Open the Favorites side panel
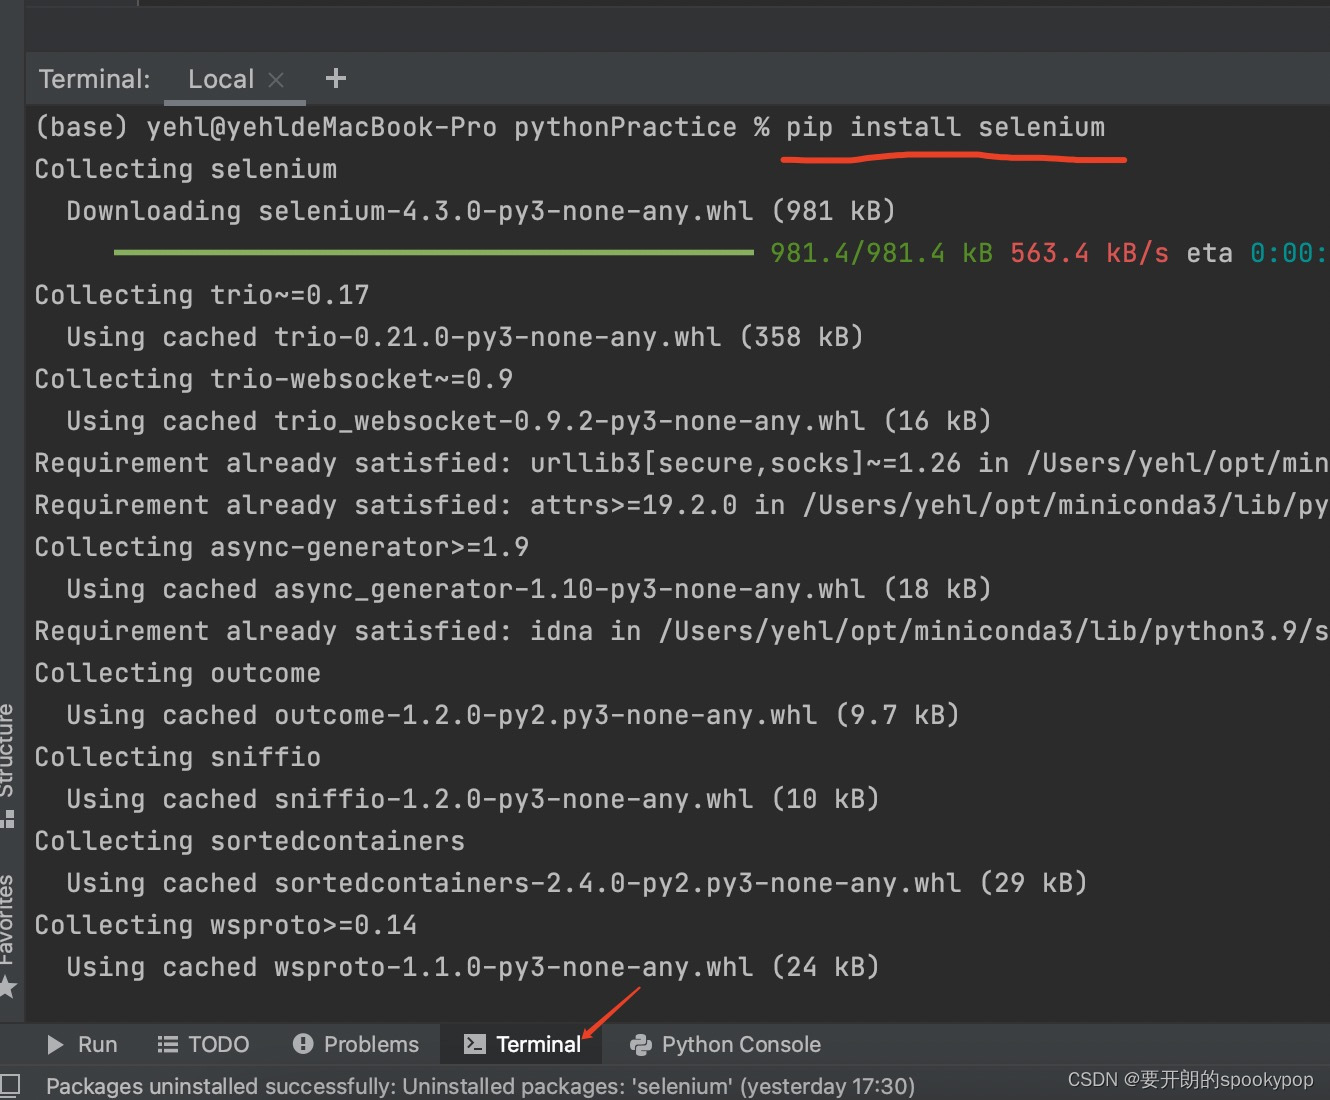This screenshot has width=1330, height=1100. tap(8, 936)
